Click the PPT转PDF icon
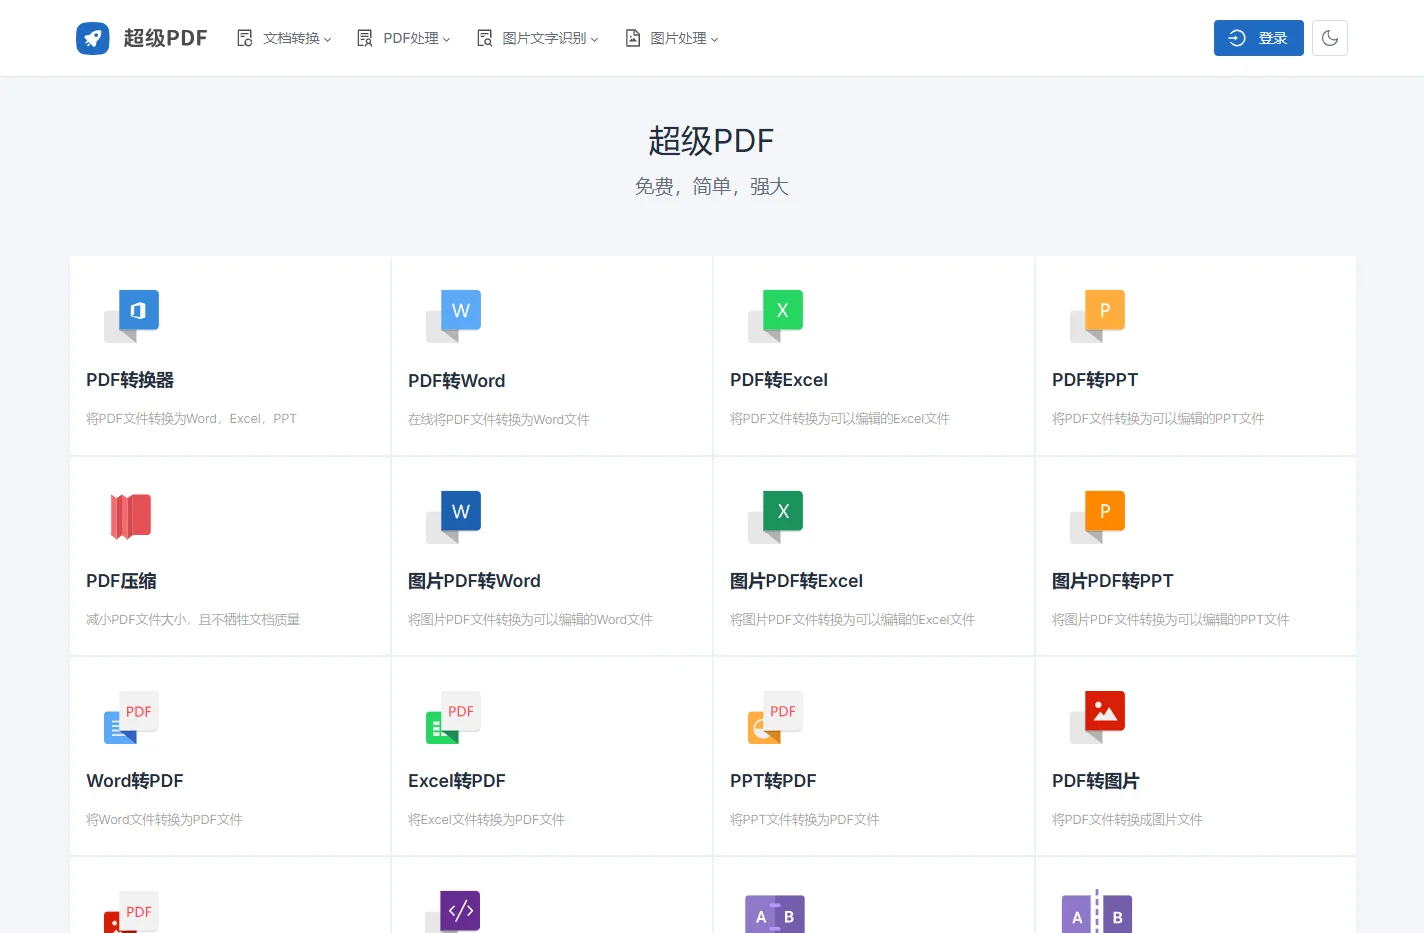The width and height of the screenshot is (1424, 933). coord(776,717)
